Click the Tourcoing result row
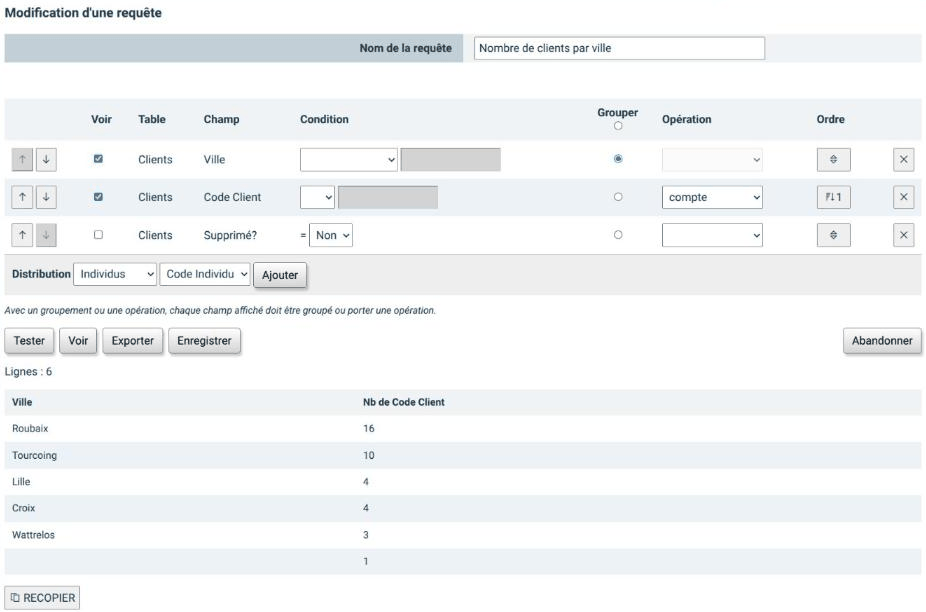The width and height of the screenshot is (926, 612). pyautogui.click(x=463, y=455)
